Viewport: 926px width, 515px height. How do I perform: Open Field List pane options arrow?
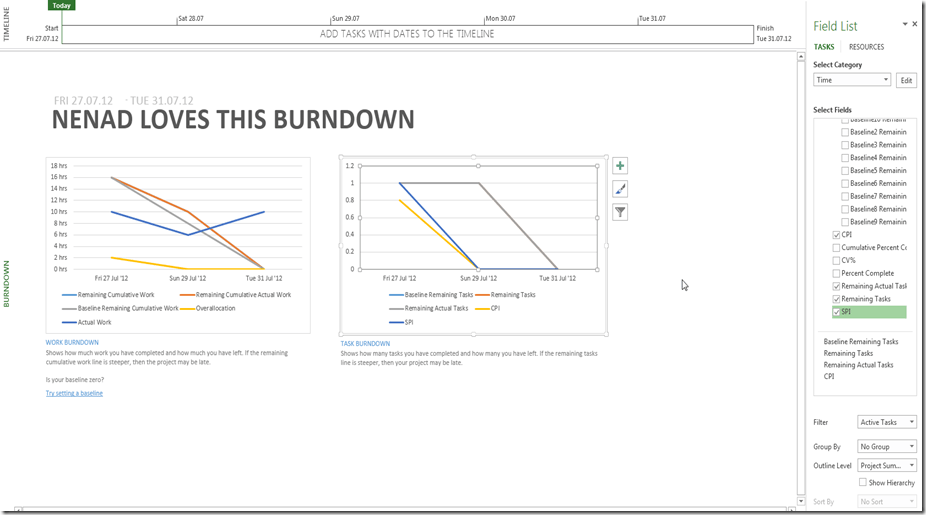point(904,24)
